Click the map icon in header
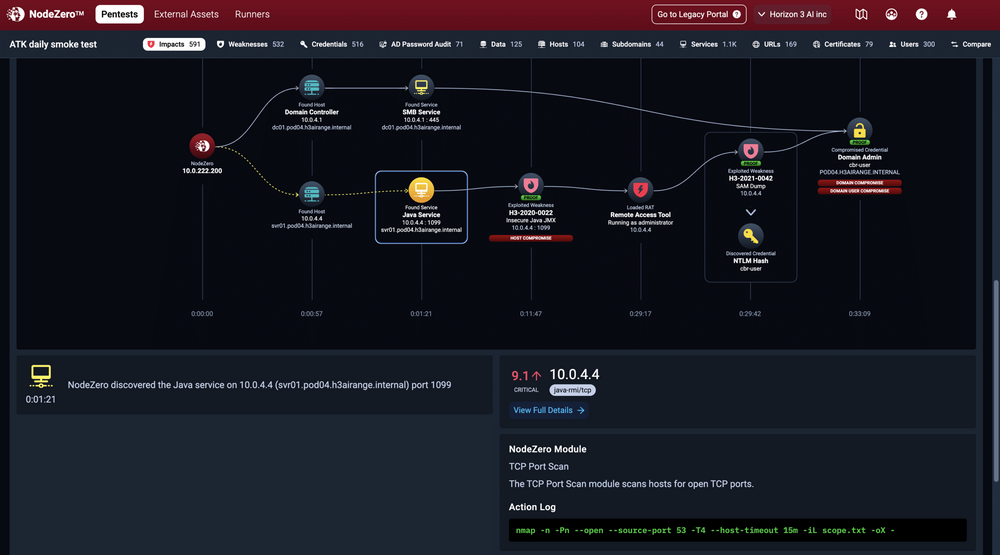The width and height of the screenshot is (1000, 555). click(x=862, y=15)
